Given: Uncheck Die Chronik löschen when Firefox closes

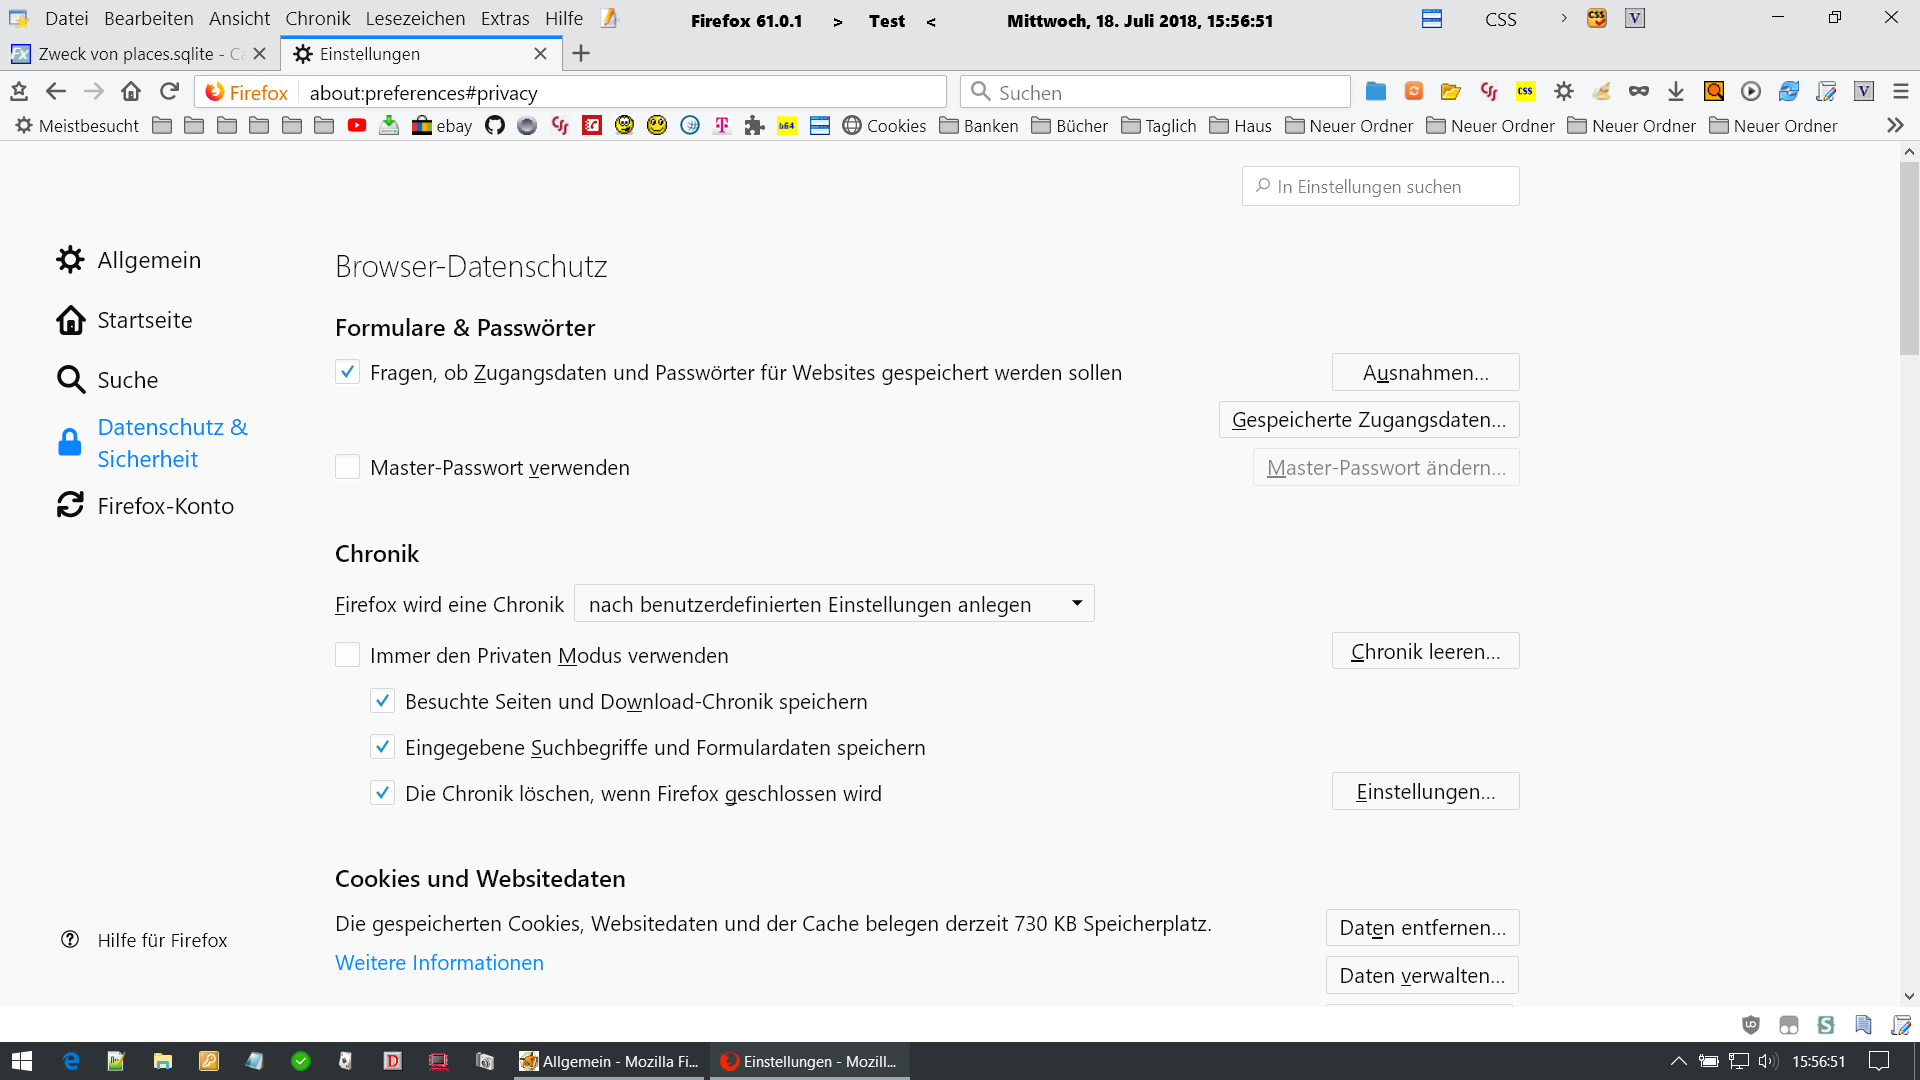Looking at the screenshot, I should click(382, 793).
